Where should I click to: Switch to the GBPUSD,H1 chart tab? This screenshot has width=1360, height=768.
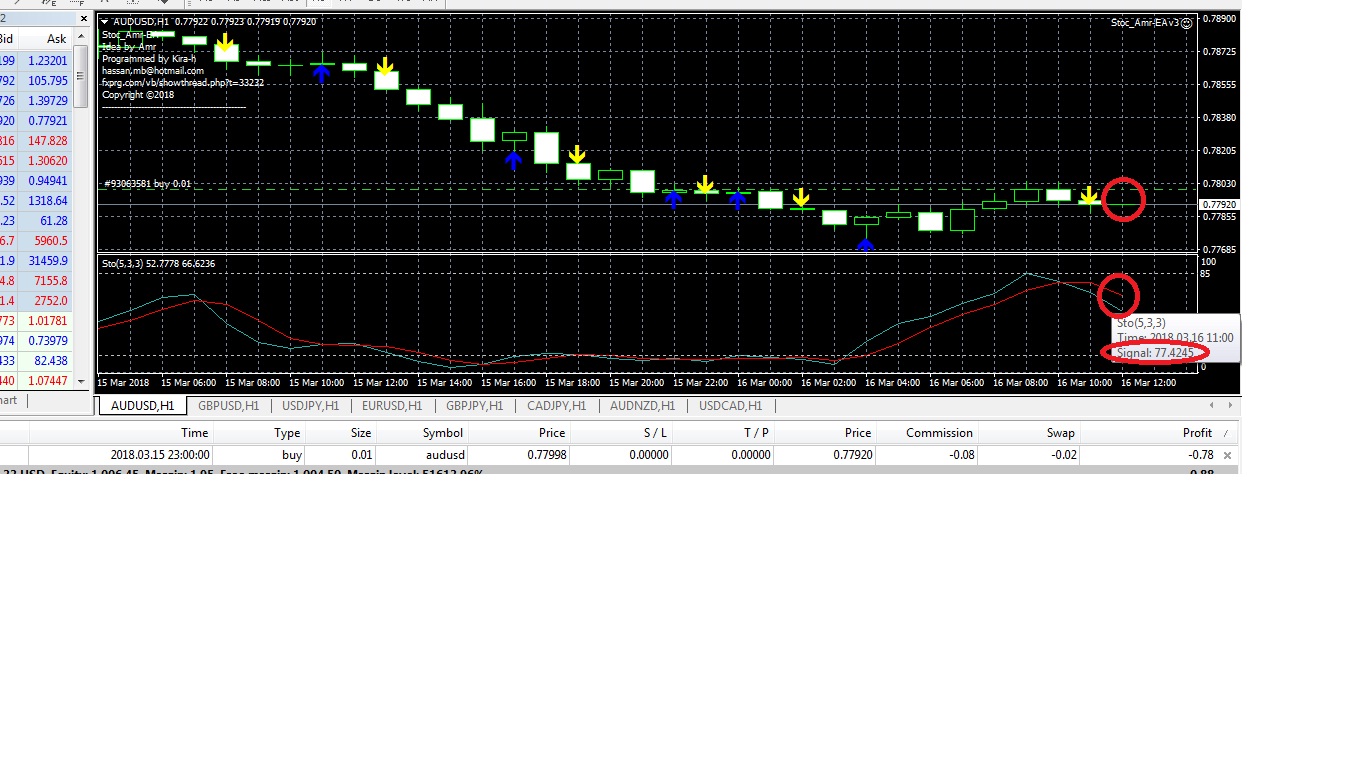pos(228,406)
